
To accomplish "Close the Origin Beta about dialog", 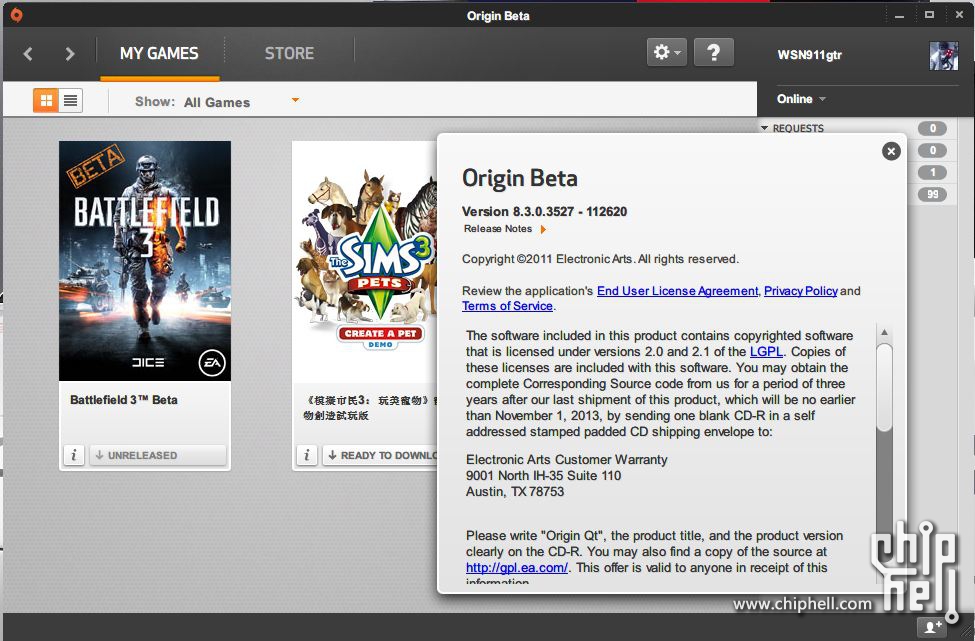I will pos(891,151).
